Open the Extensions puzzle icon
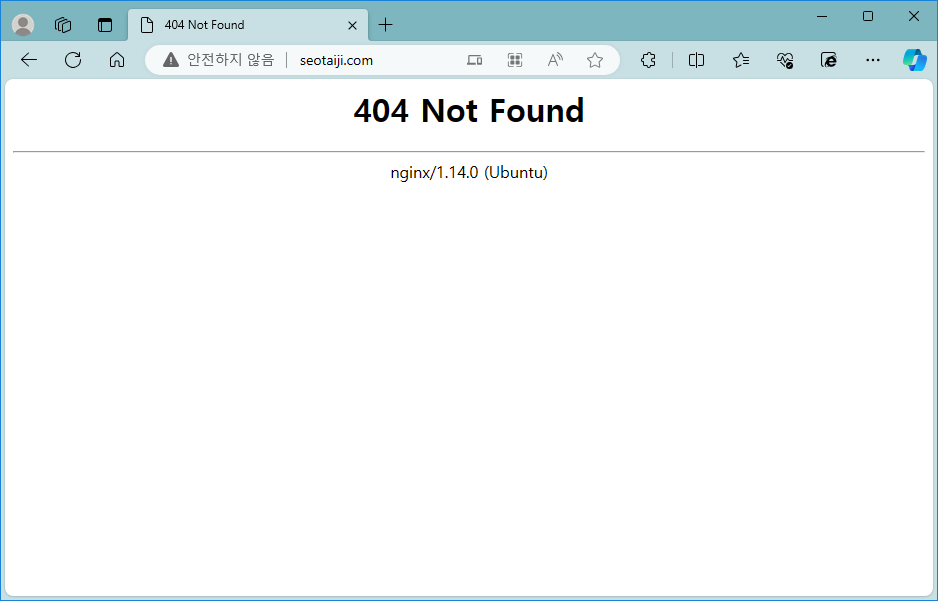 [648, 60]
